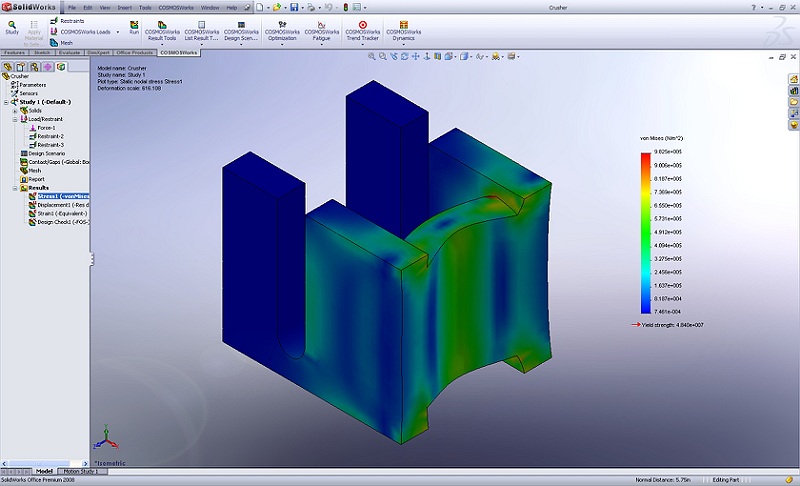Click the Restraints tool
Image resolution: width=800 pixels, height=486 pixels.
pos(71,19)
